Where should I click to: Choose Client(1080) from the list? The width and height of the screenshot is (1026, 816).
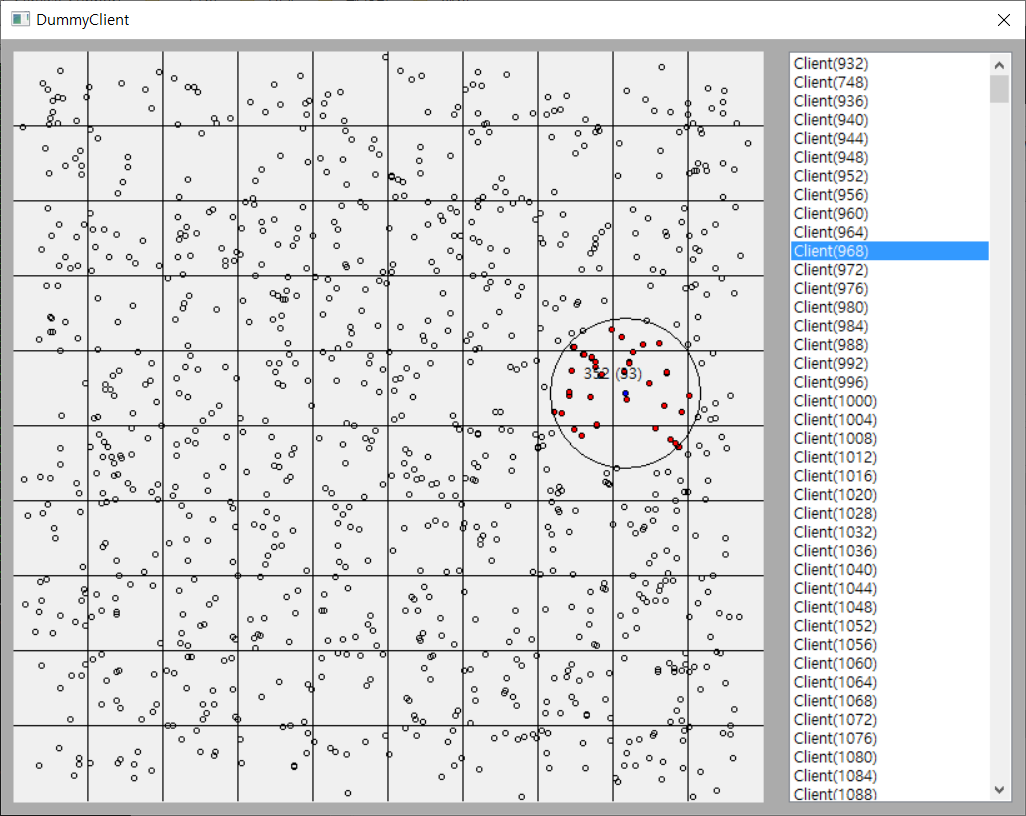(889, 757)
